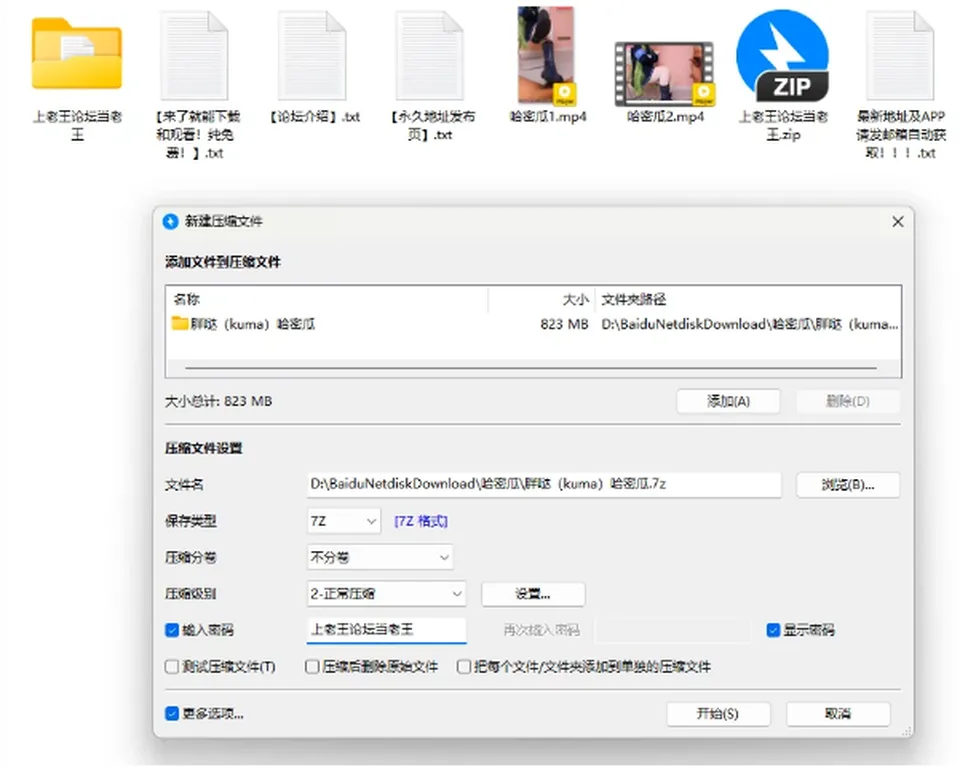Select the 哈密瓜1.mp4 video thumbnail
Viewport: 960px width, 767px height.
[547, 55]
